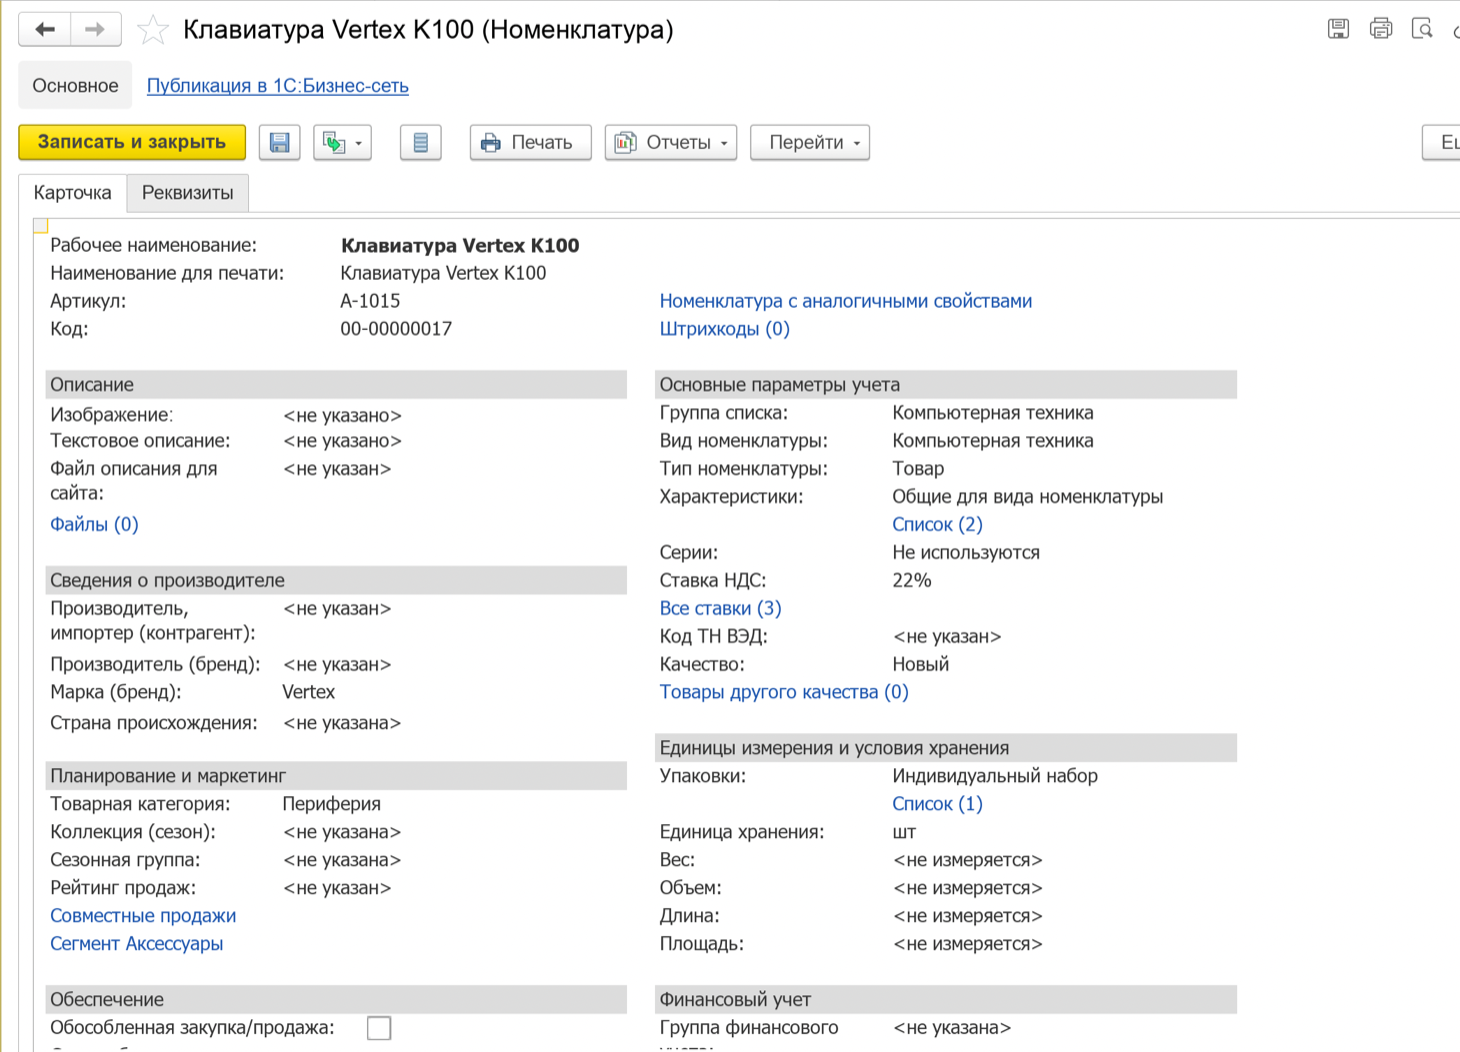
Task: Select the Основное section tab
Action: [75, 86]
